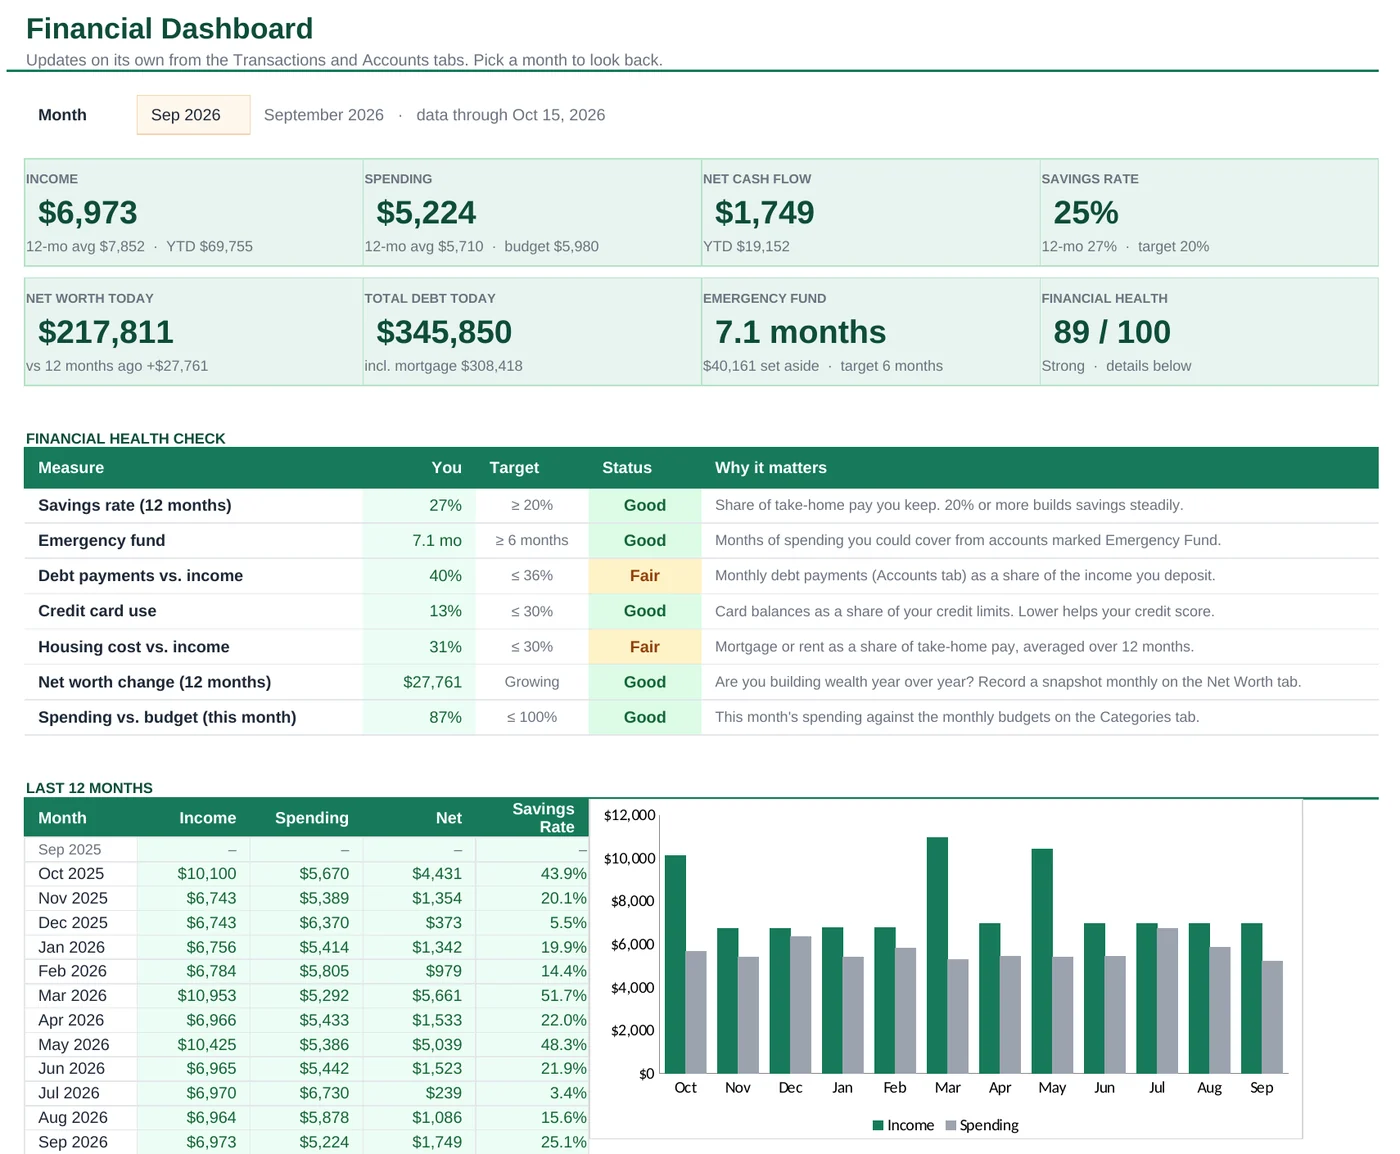Select the May 2026 month row label

coord(74,1045)
